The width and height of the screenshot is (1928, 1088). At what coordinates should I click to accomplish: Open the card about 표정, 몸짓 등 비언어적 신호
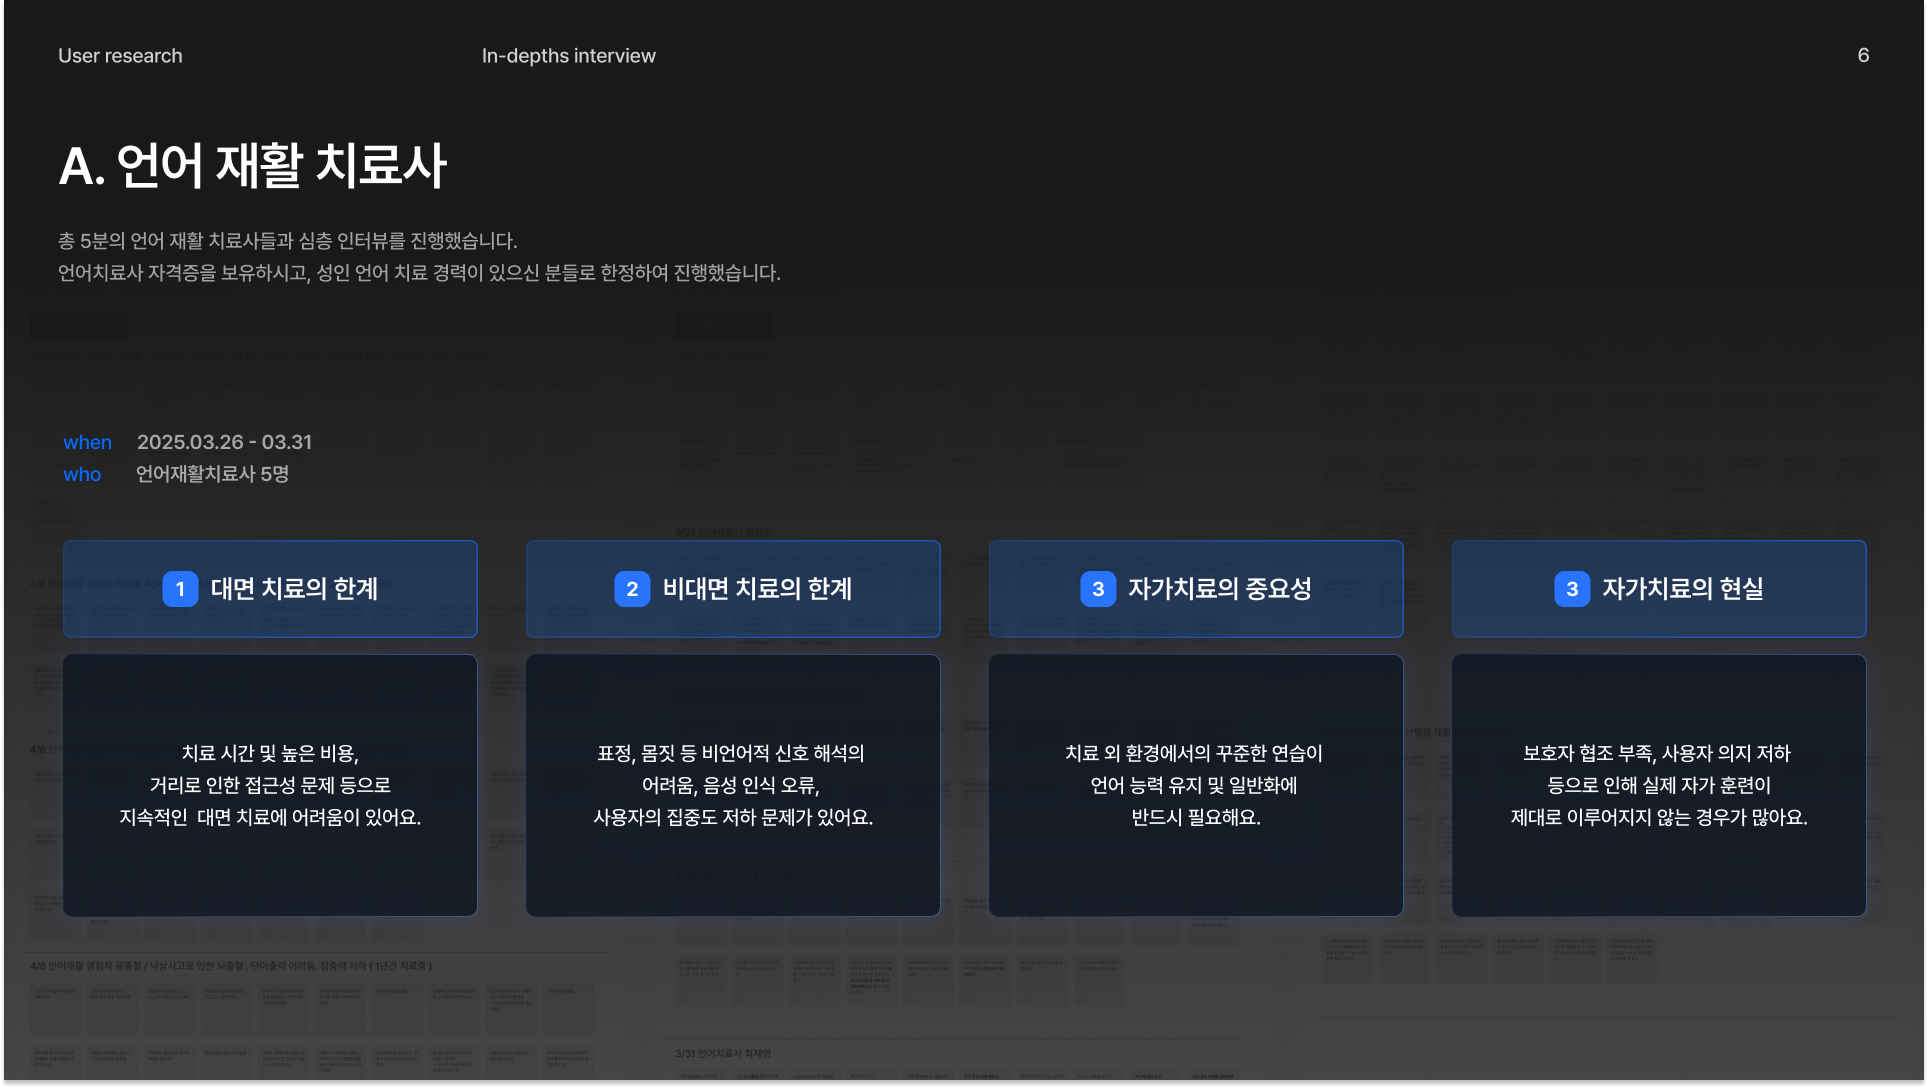coord(733,785)
